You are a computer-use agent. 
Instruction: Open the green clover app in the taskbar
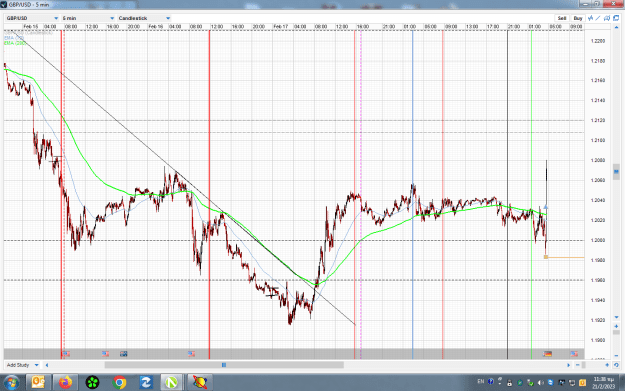[92, 383]
